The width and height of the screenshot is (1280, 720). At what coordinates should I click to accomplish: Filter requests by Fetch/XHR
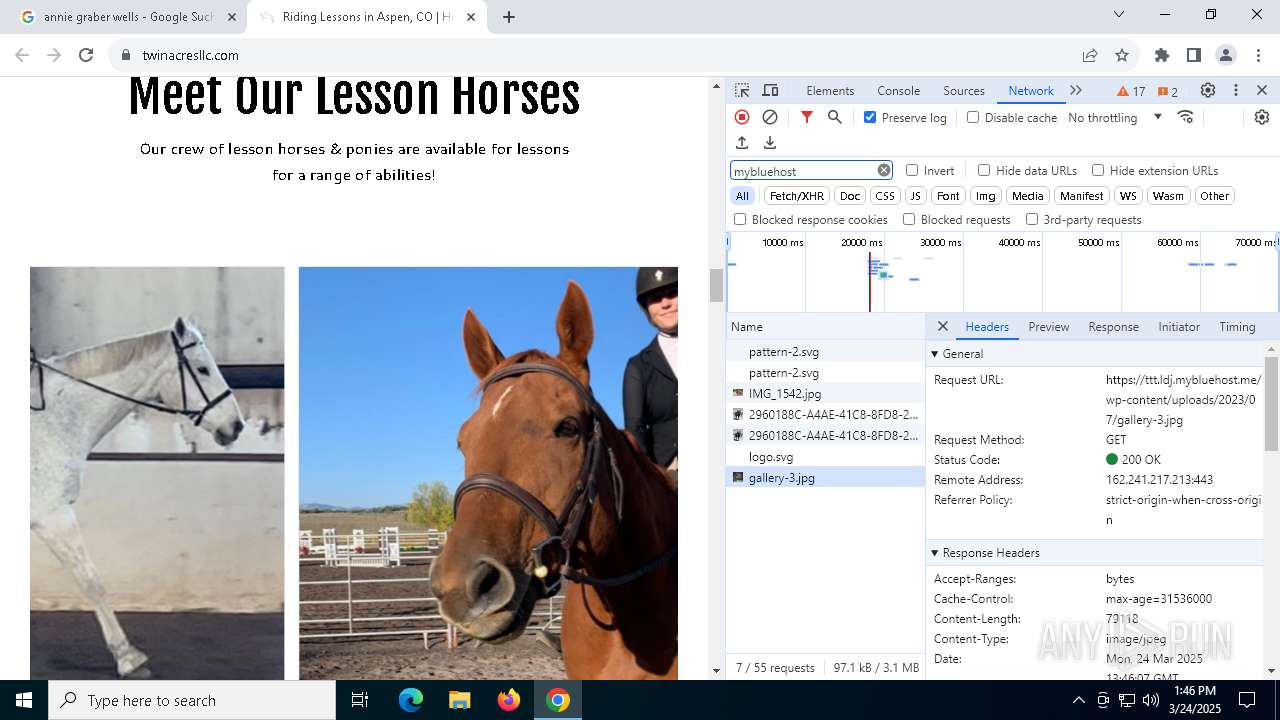point(797,196)
